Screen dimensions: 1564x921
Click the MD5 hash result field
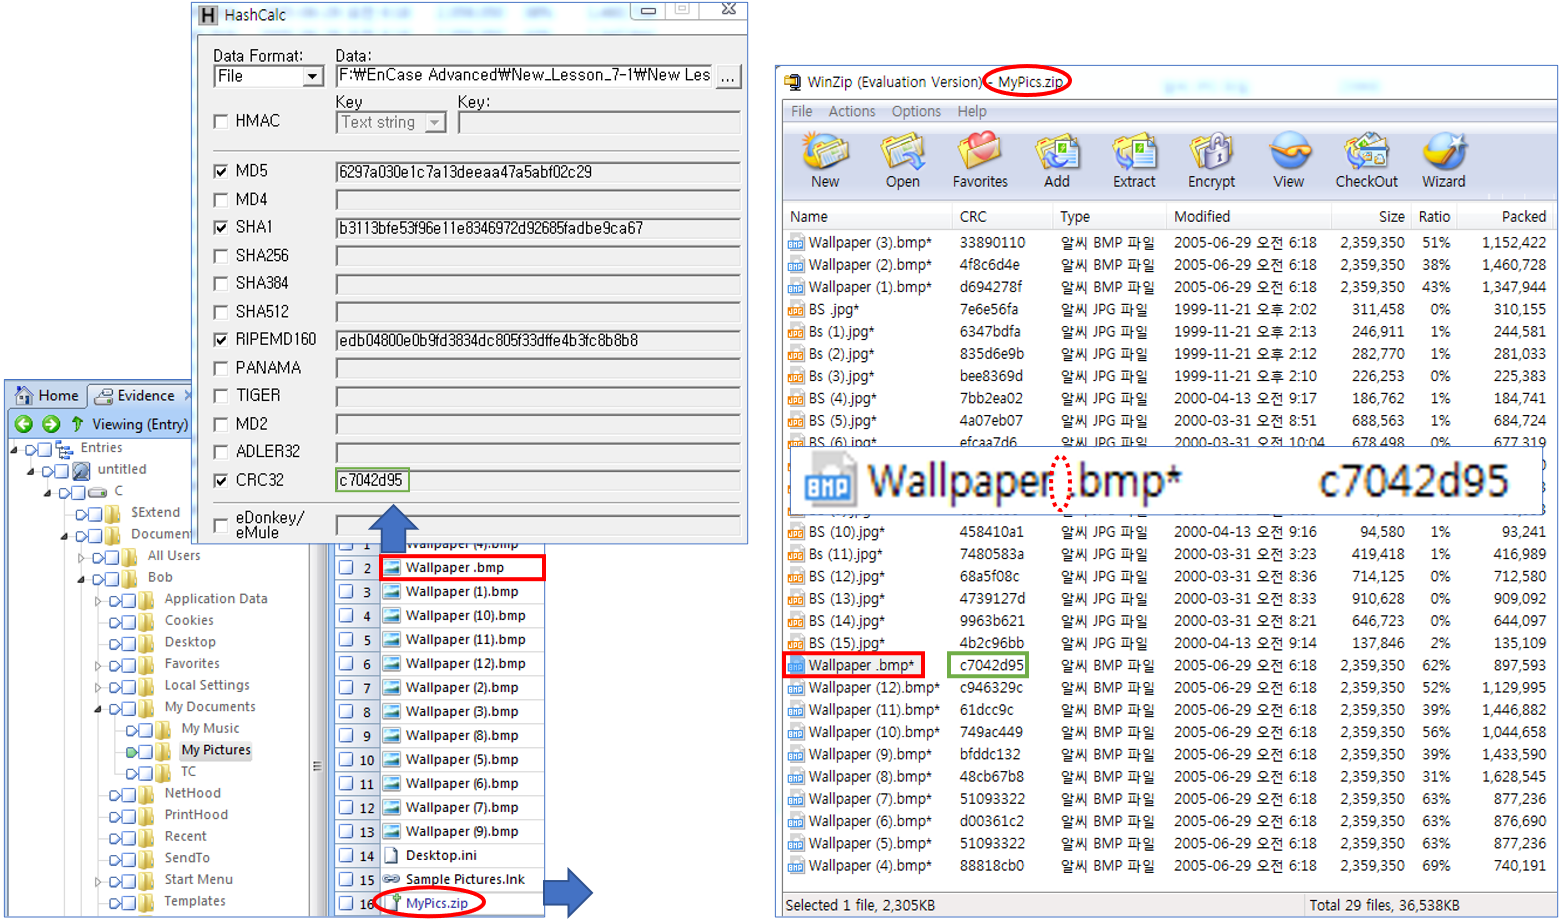click(538, 172)
